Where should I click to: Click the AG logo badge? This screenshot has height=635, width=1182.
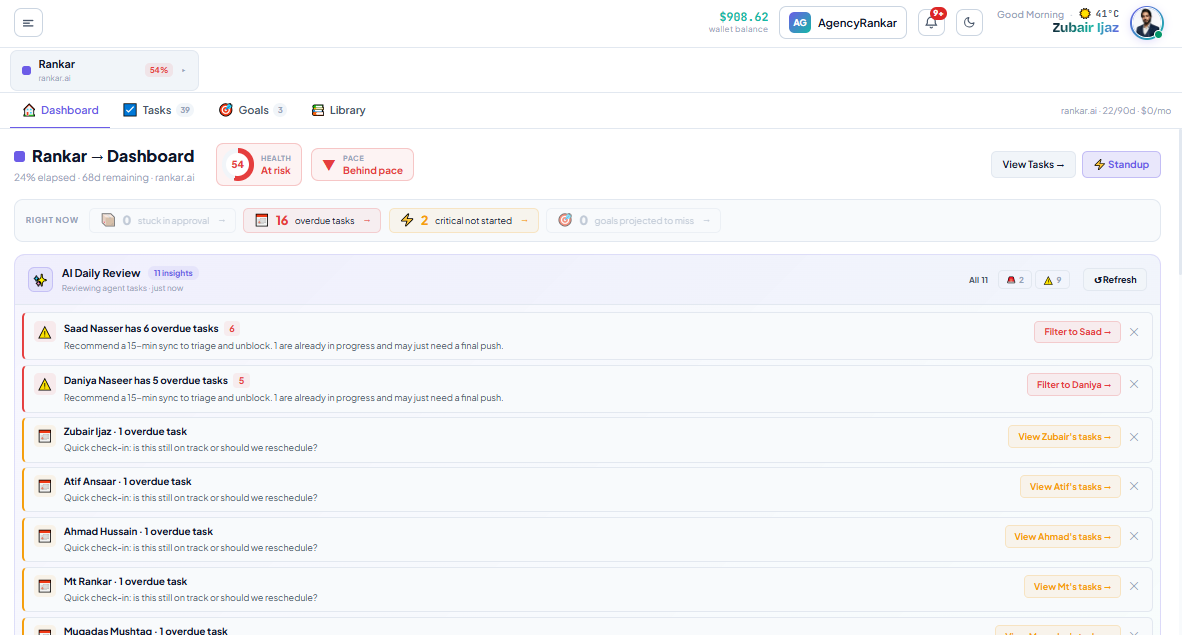click(800, 23)
